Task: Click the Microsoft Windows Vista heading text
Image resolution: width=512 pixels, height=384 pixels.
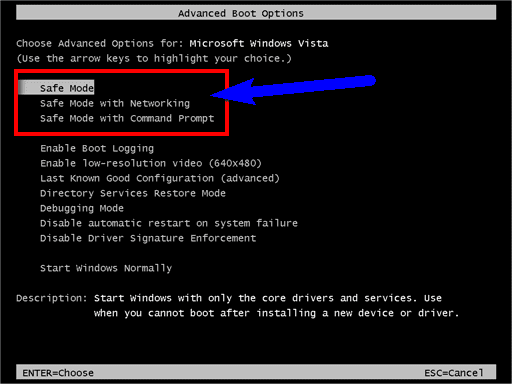Action: coord(259,43)
